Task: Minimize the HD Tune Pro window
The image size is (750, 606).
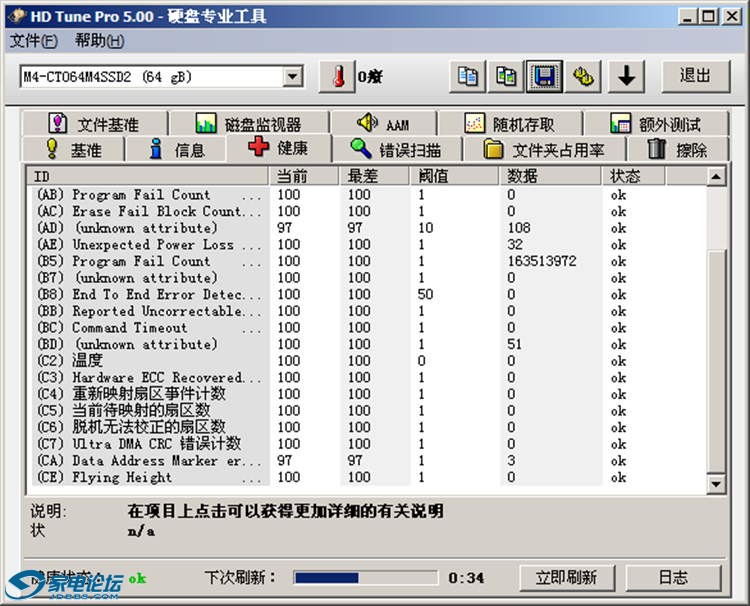Action: tap(687, 17)
